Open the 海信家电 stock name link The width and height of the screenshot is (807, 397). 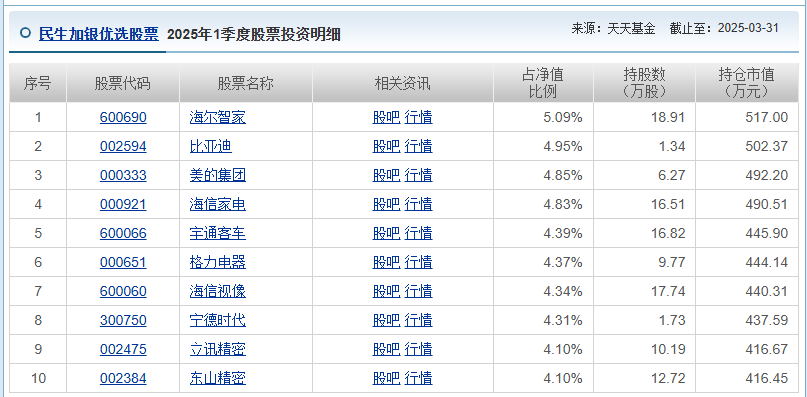pos(218,204)
